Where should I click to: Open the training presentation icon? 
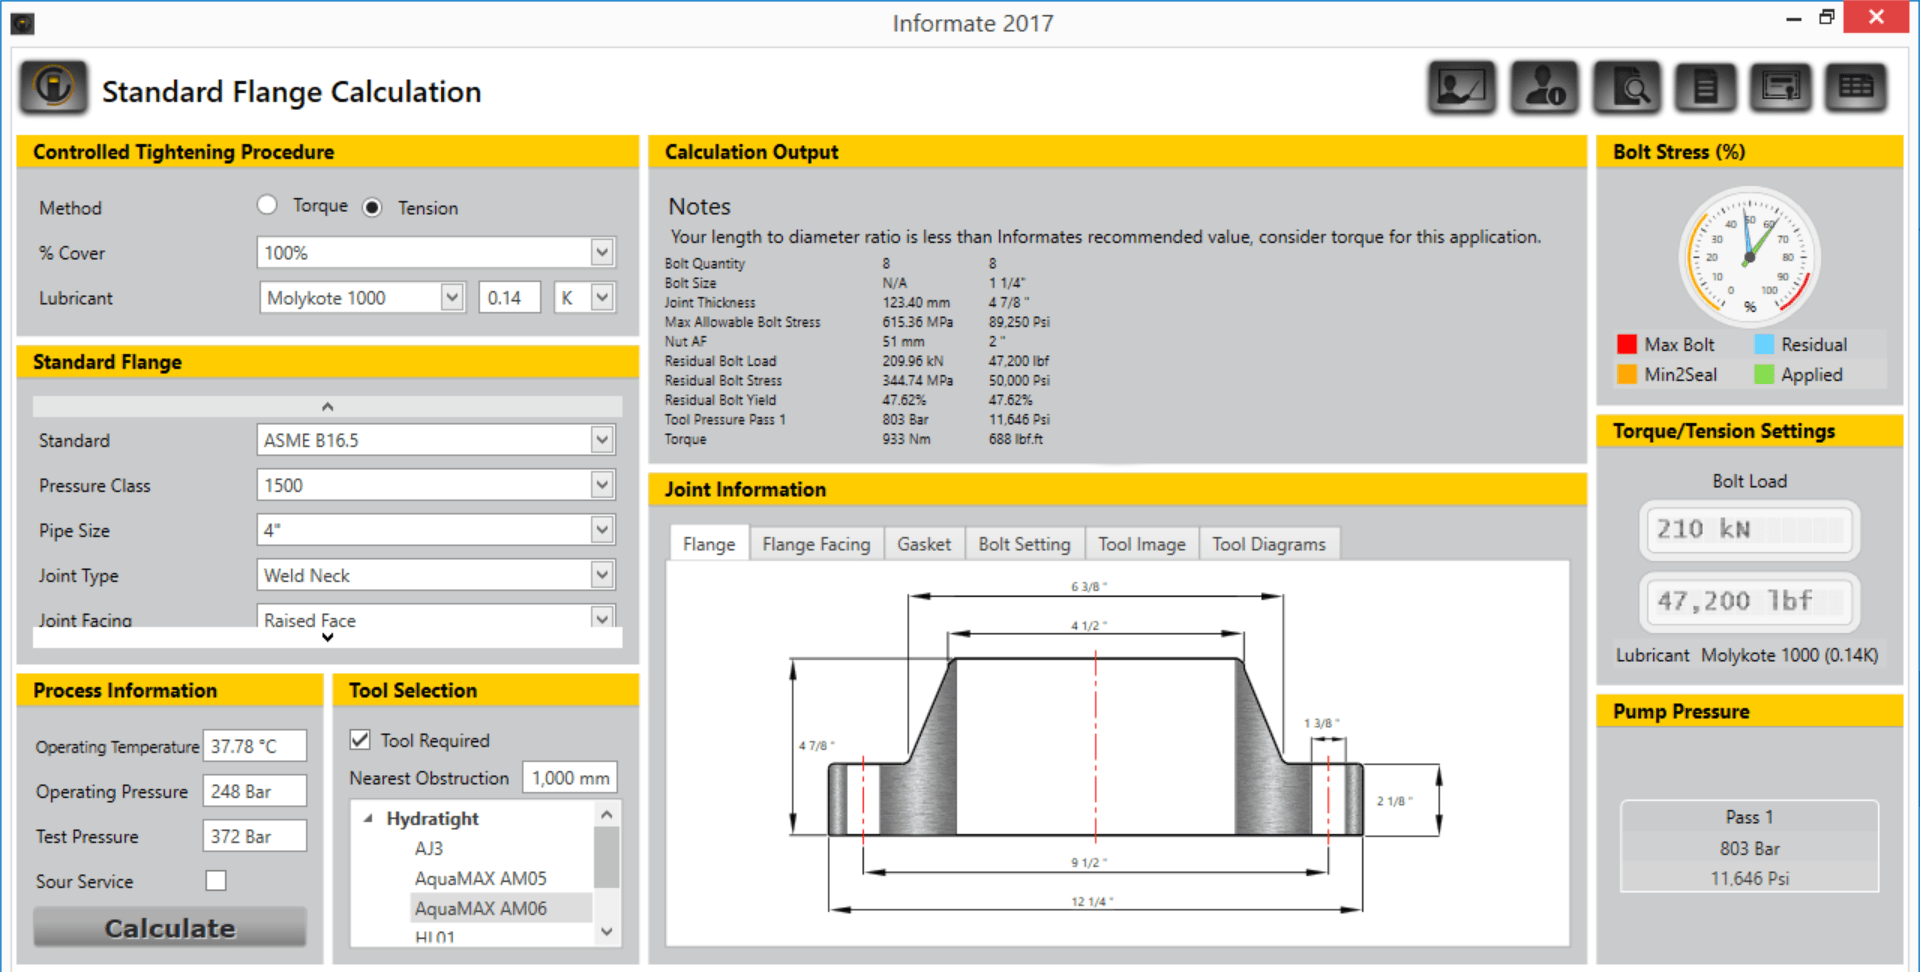pos(1461,89)
